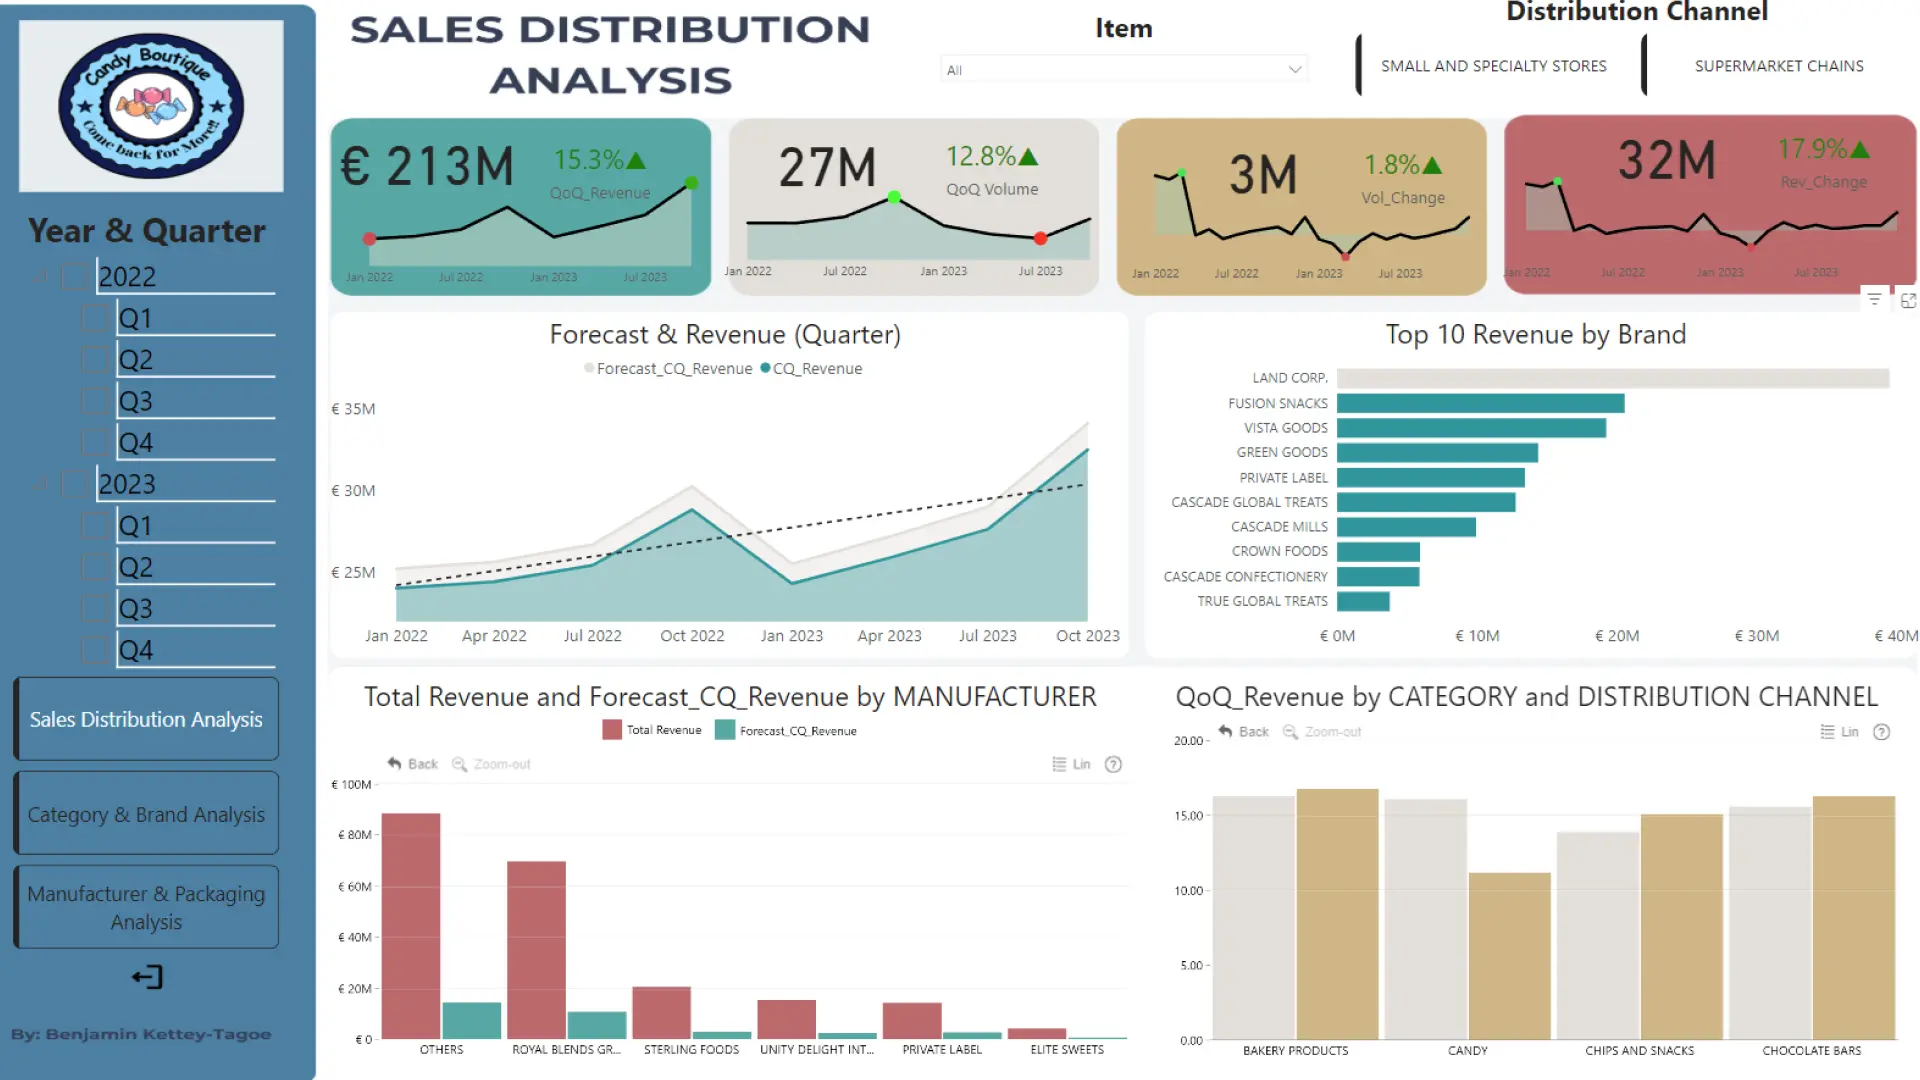The width and height of the screenshot is (1920, 1080).
Task: Click the 3M Vol_Change KPI card
Action: point(1301,207)
